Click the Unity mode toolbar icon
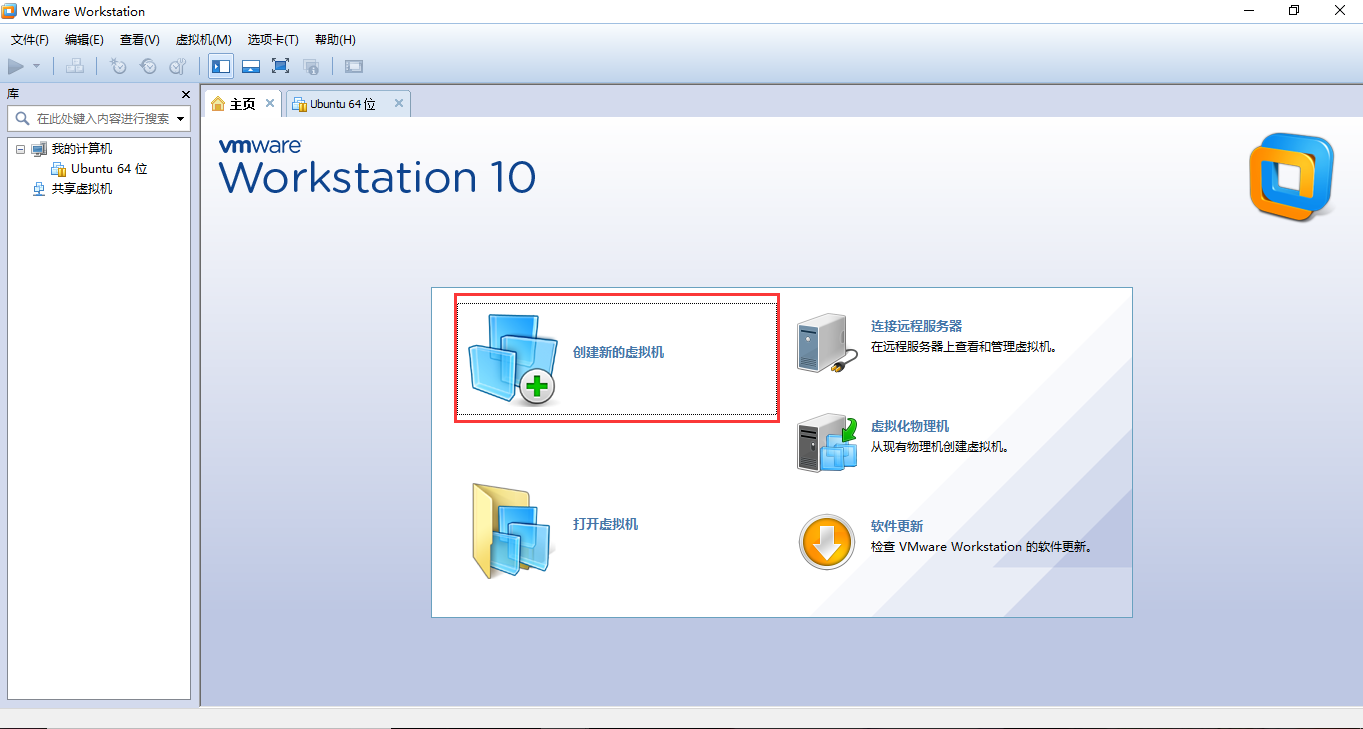Image resolution: width=1363 pixels, height=729 pixels. tap(311, 66)
